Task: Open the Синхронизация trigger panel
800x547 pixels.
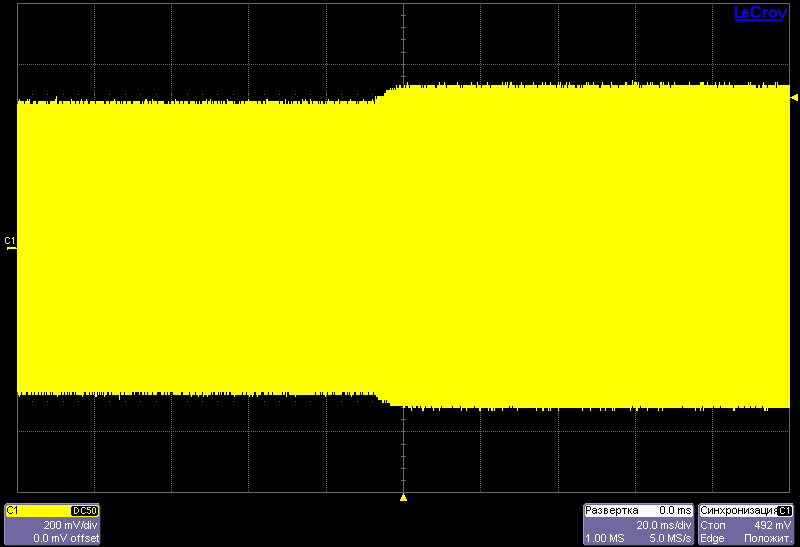Action: [737, 511]
